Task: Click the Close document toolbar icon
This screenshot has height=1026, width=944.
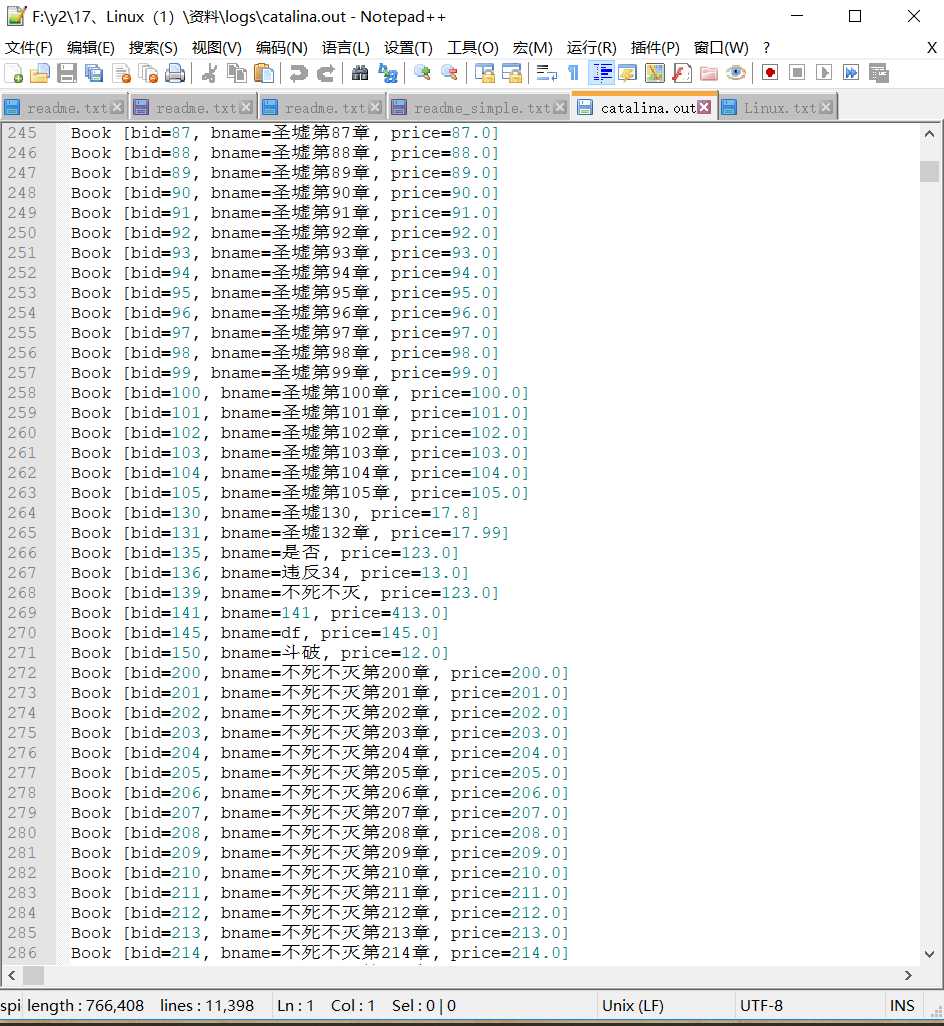Action: 121,73
